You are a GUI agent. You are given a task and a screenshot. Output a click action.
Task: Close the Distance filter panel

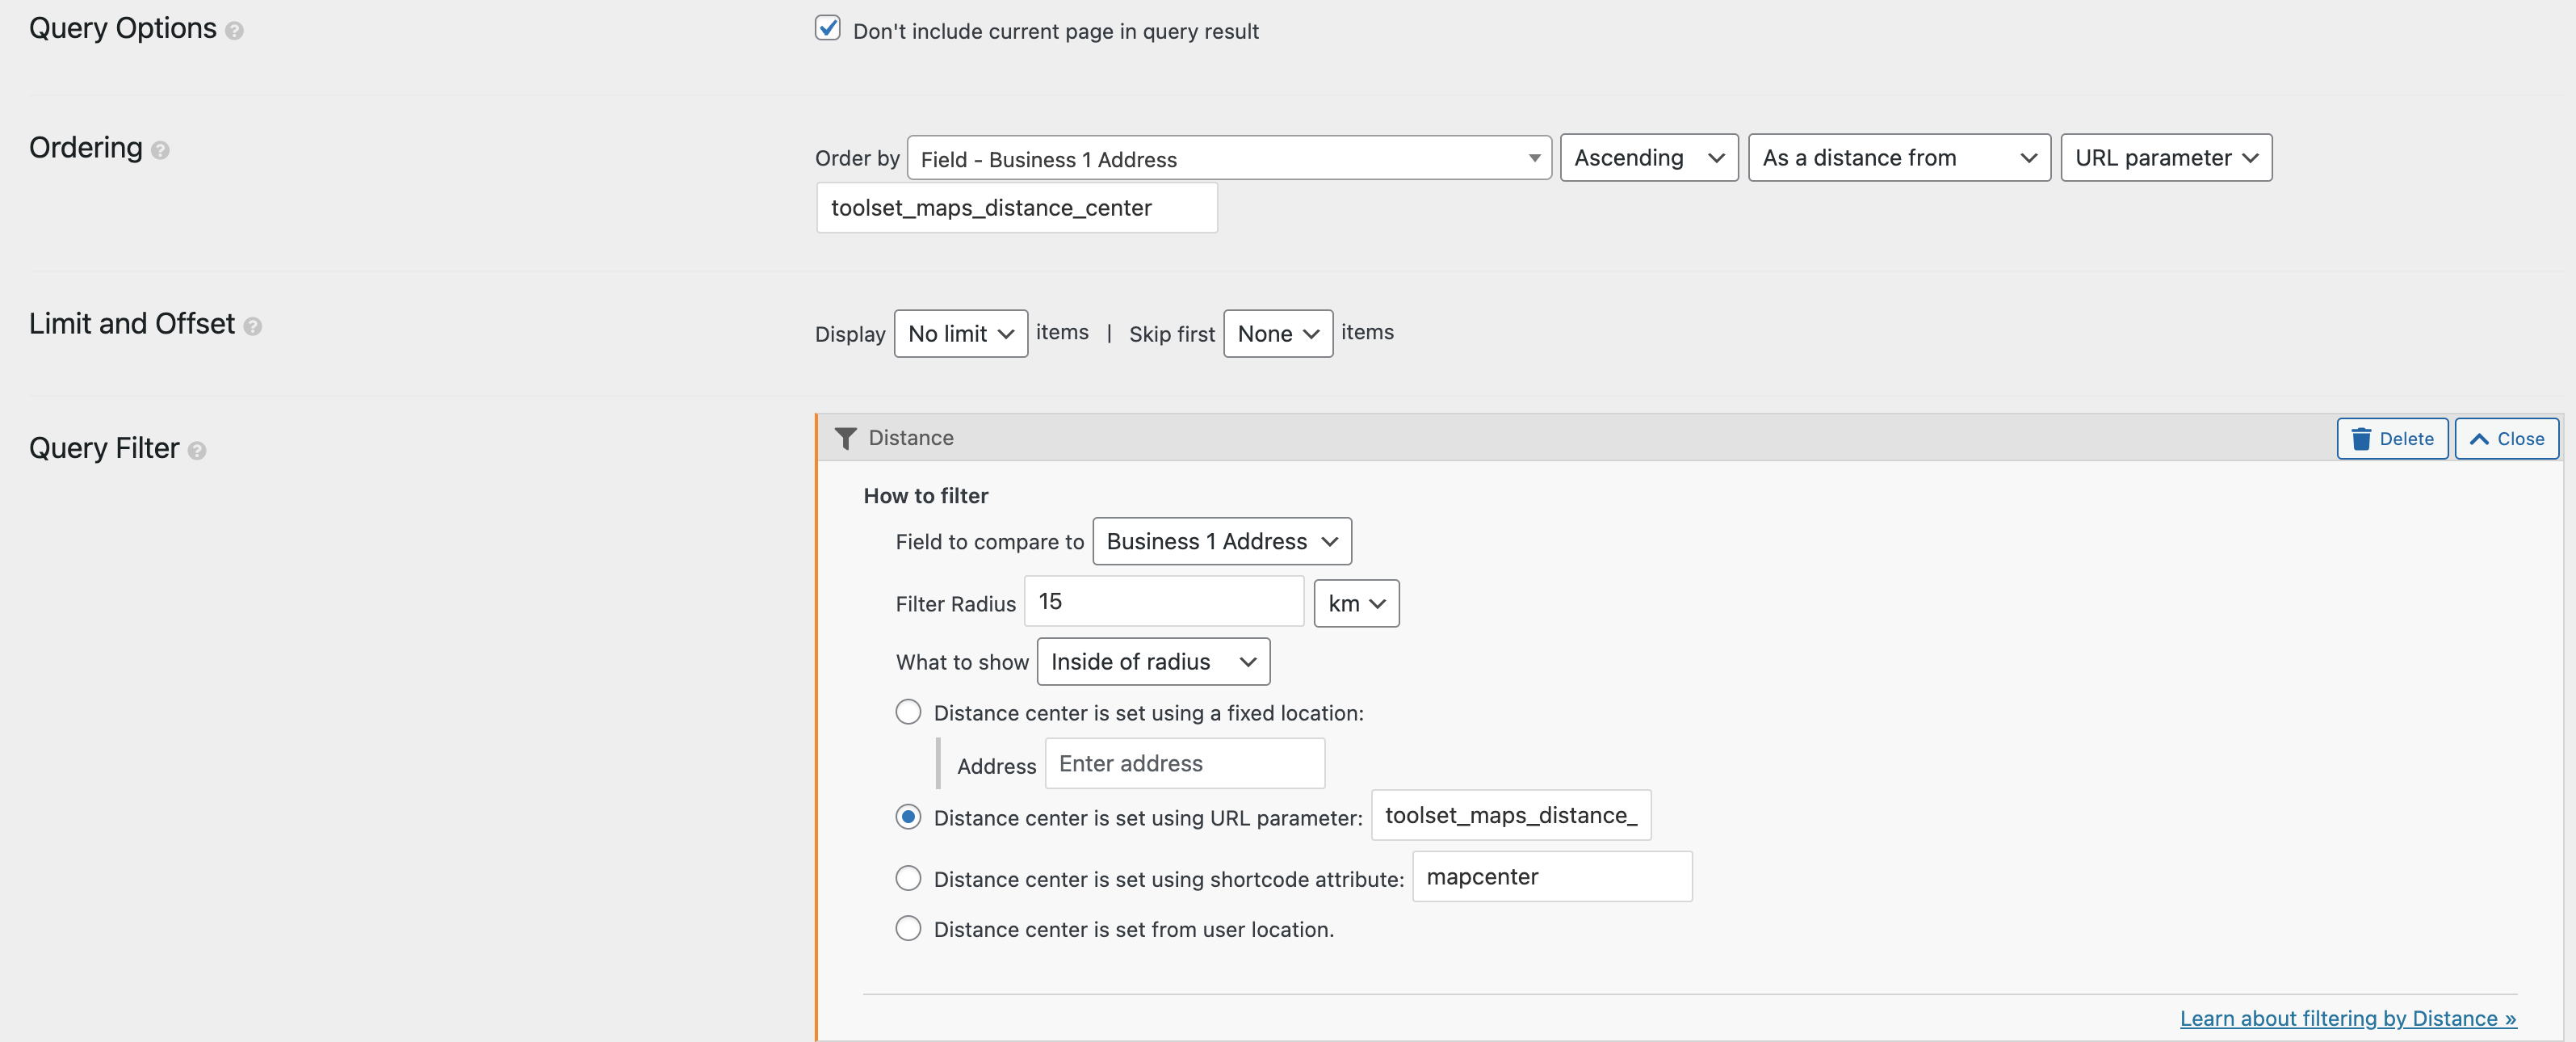(2506, 439)
